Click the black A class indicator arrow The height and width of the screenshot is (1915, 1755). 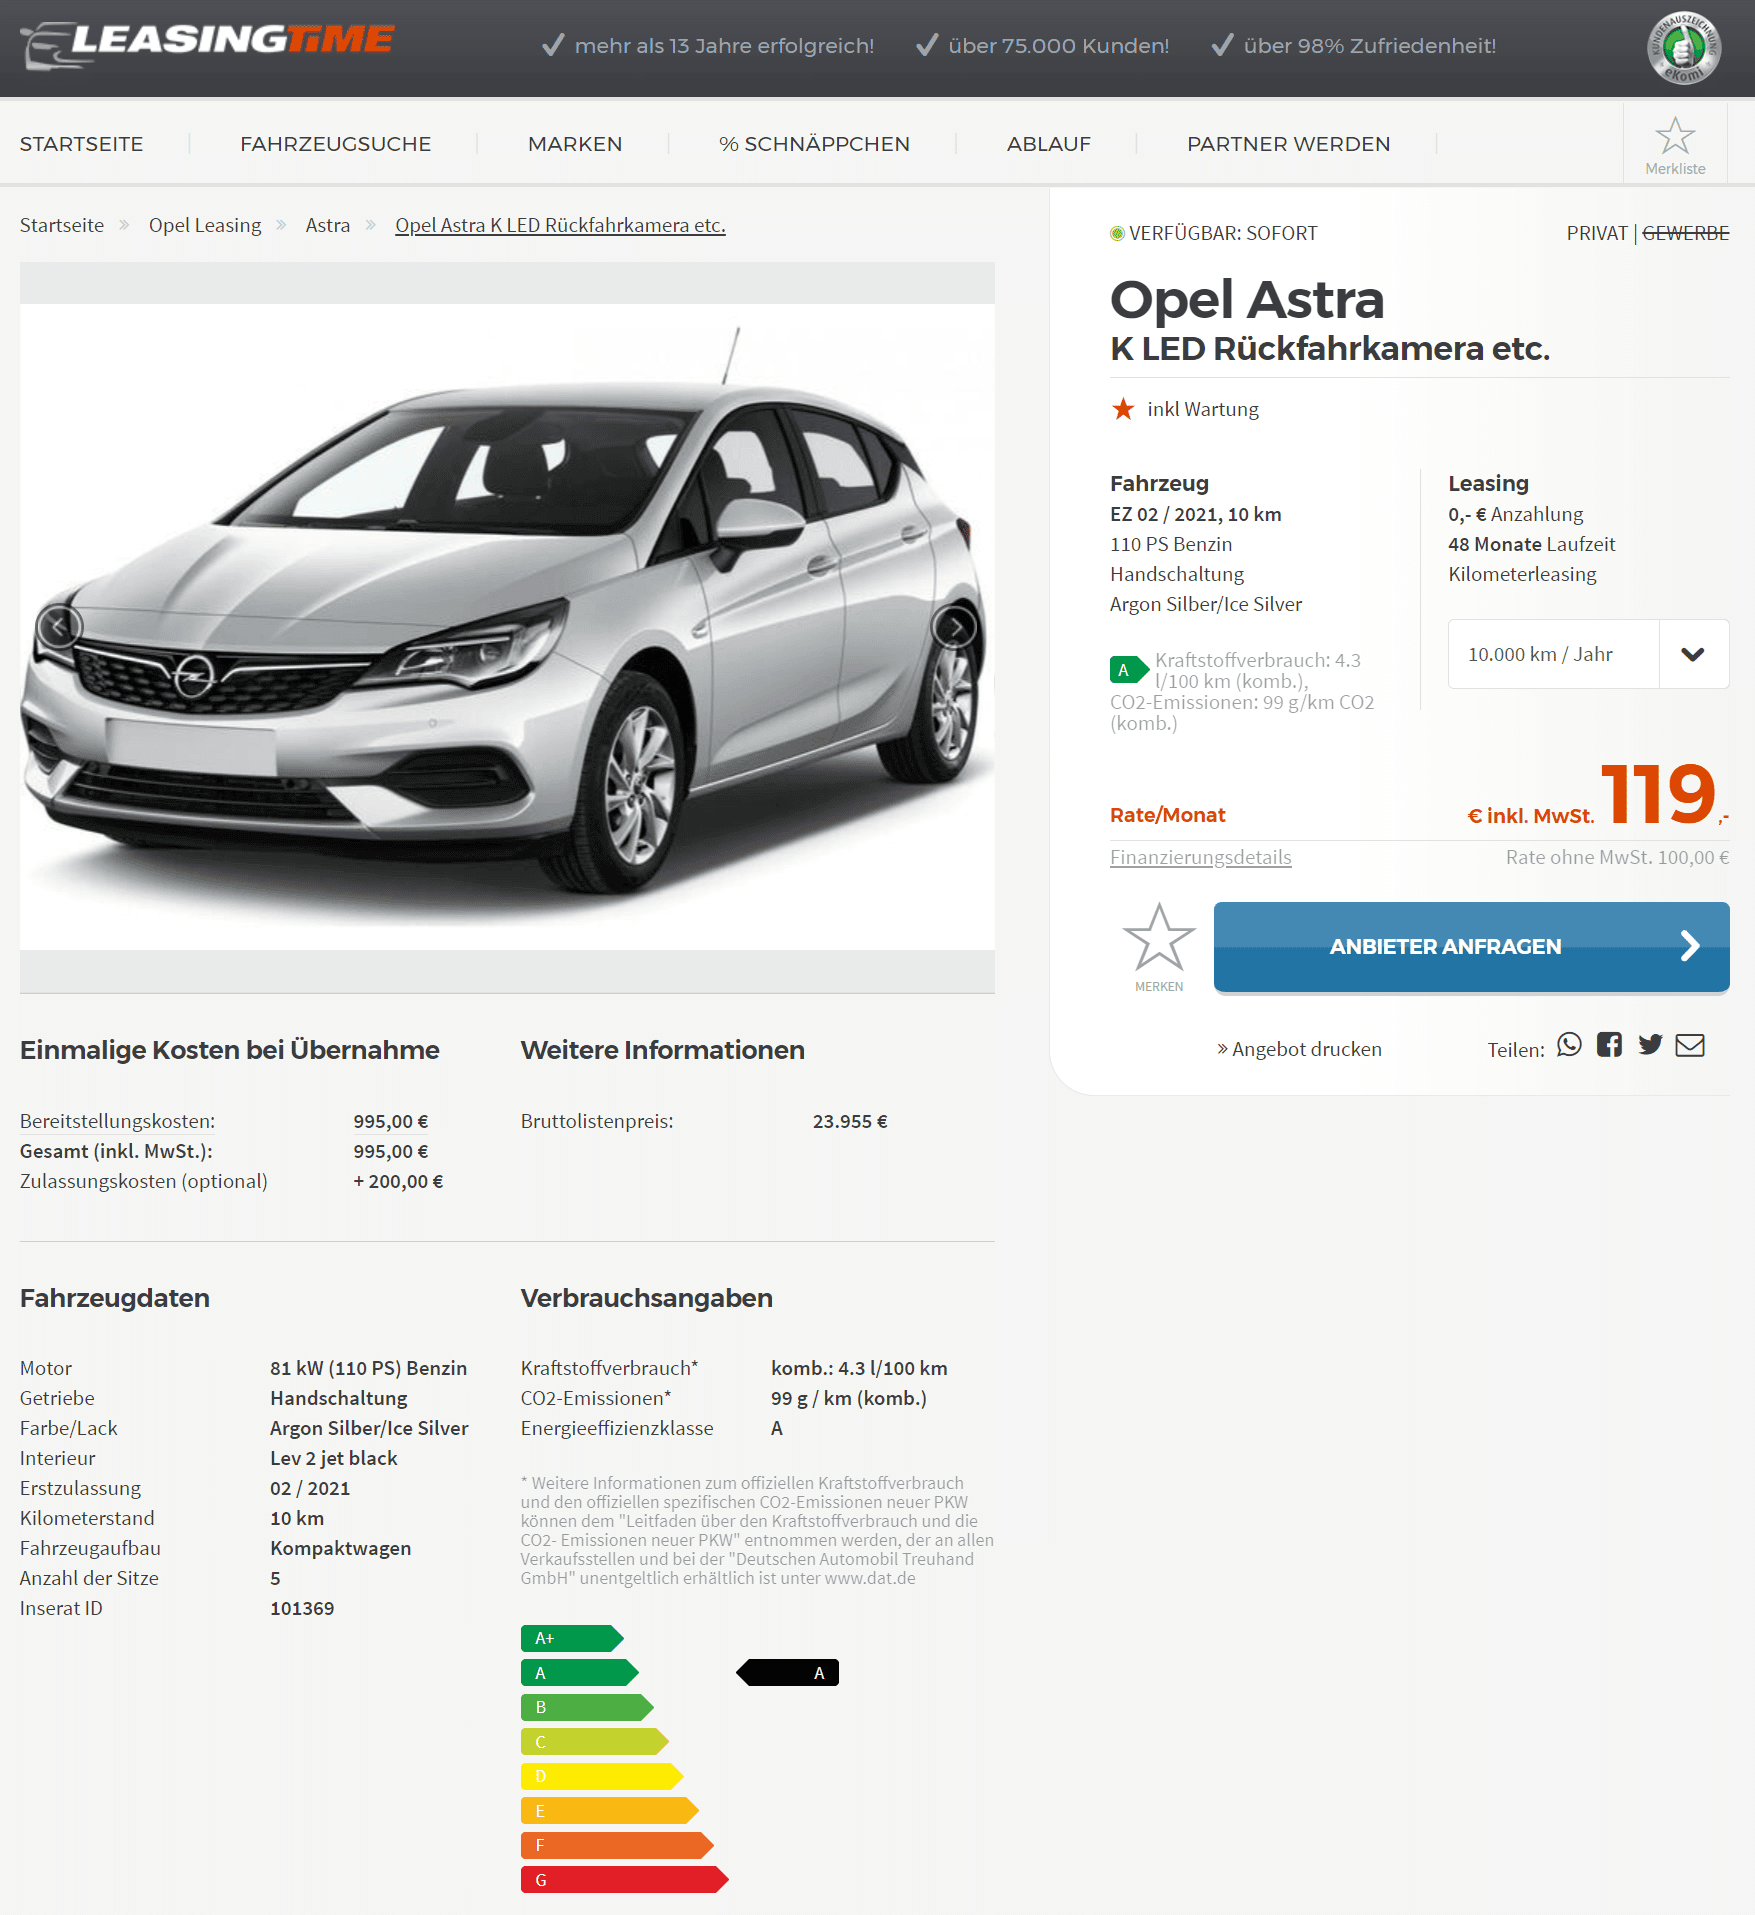click(787, 1673)
